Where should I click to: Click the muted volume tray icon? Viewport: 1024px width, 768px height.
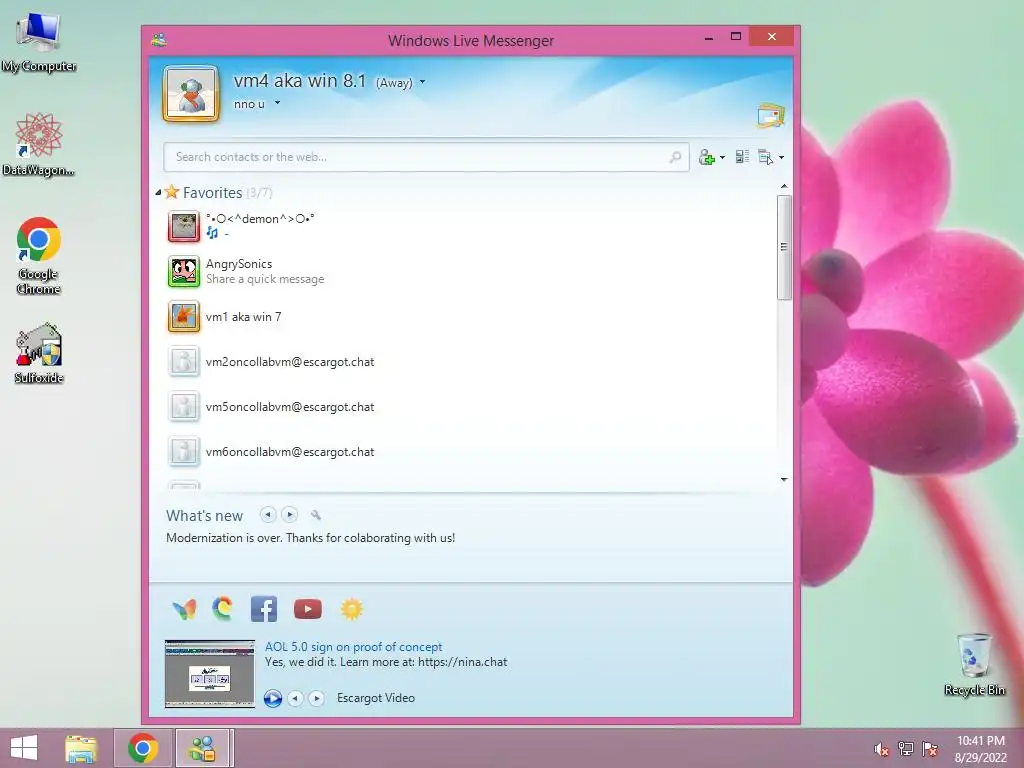881,749
